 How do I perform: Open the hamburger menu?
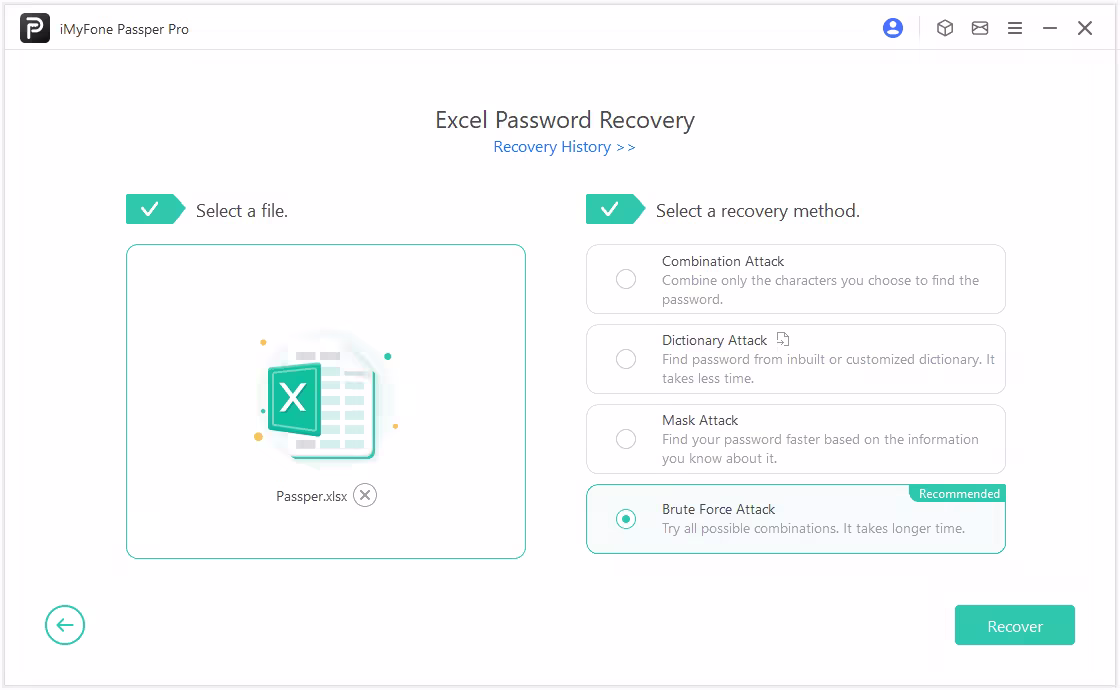click(1015, 29)
